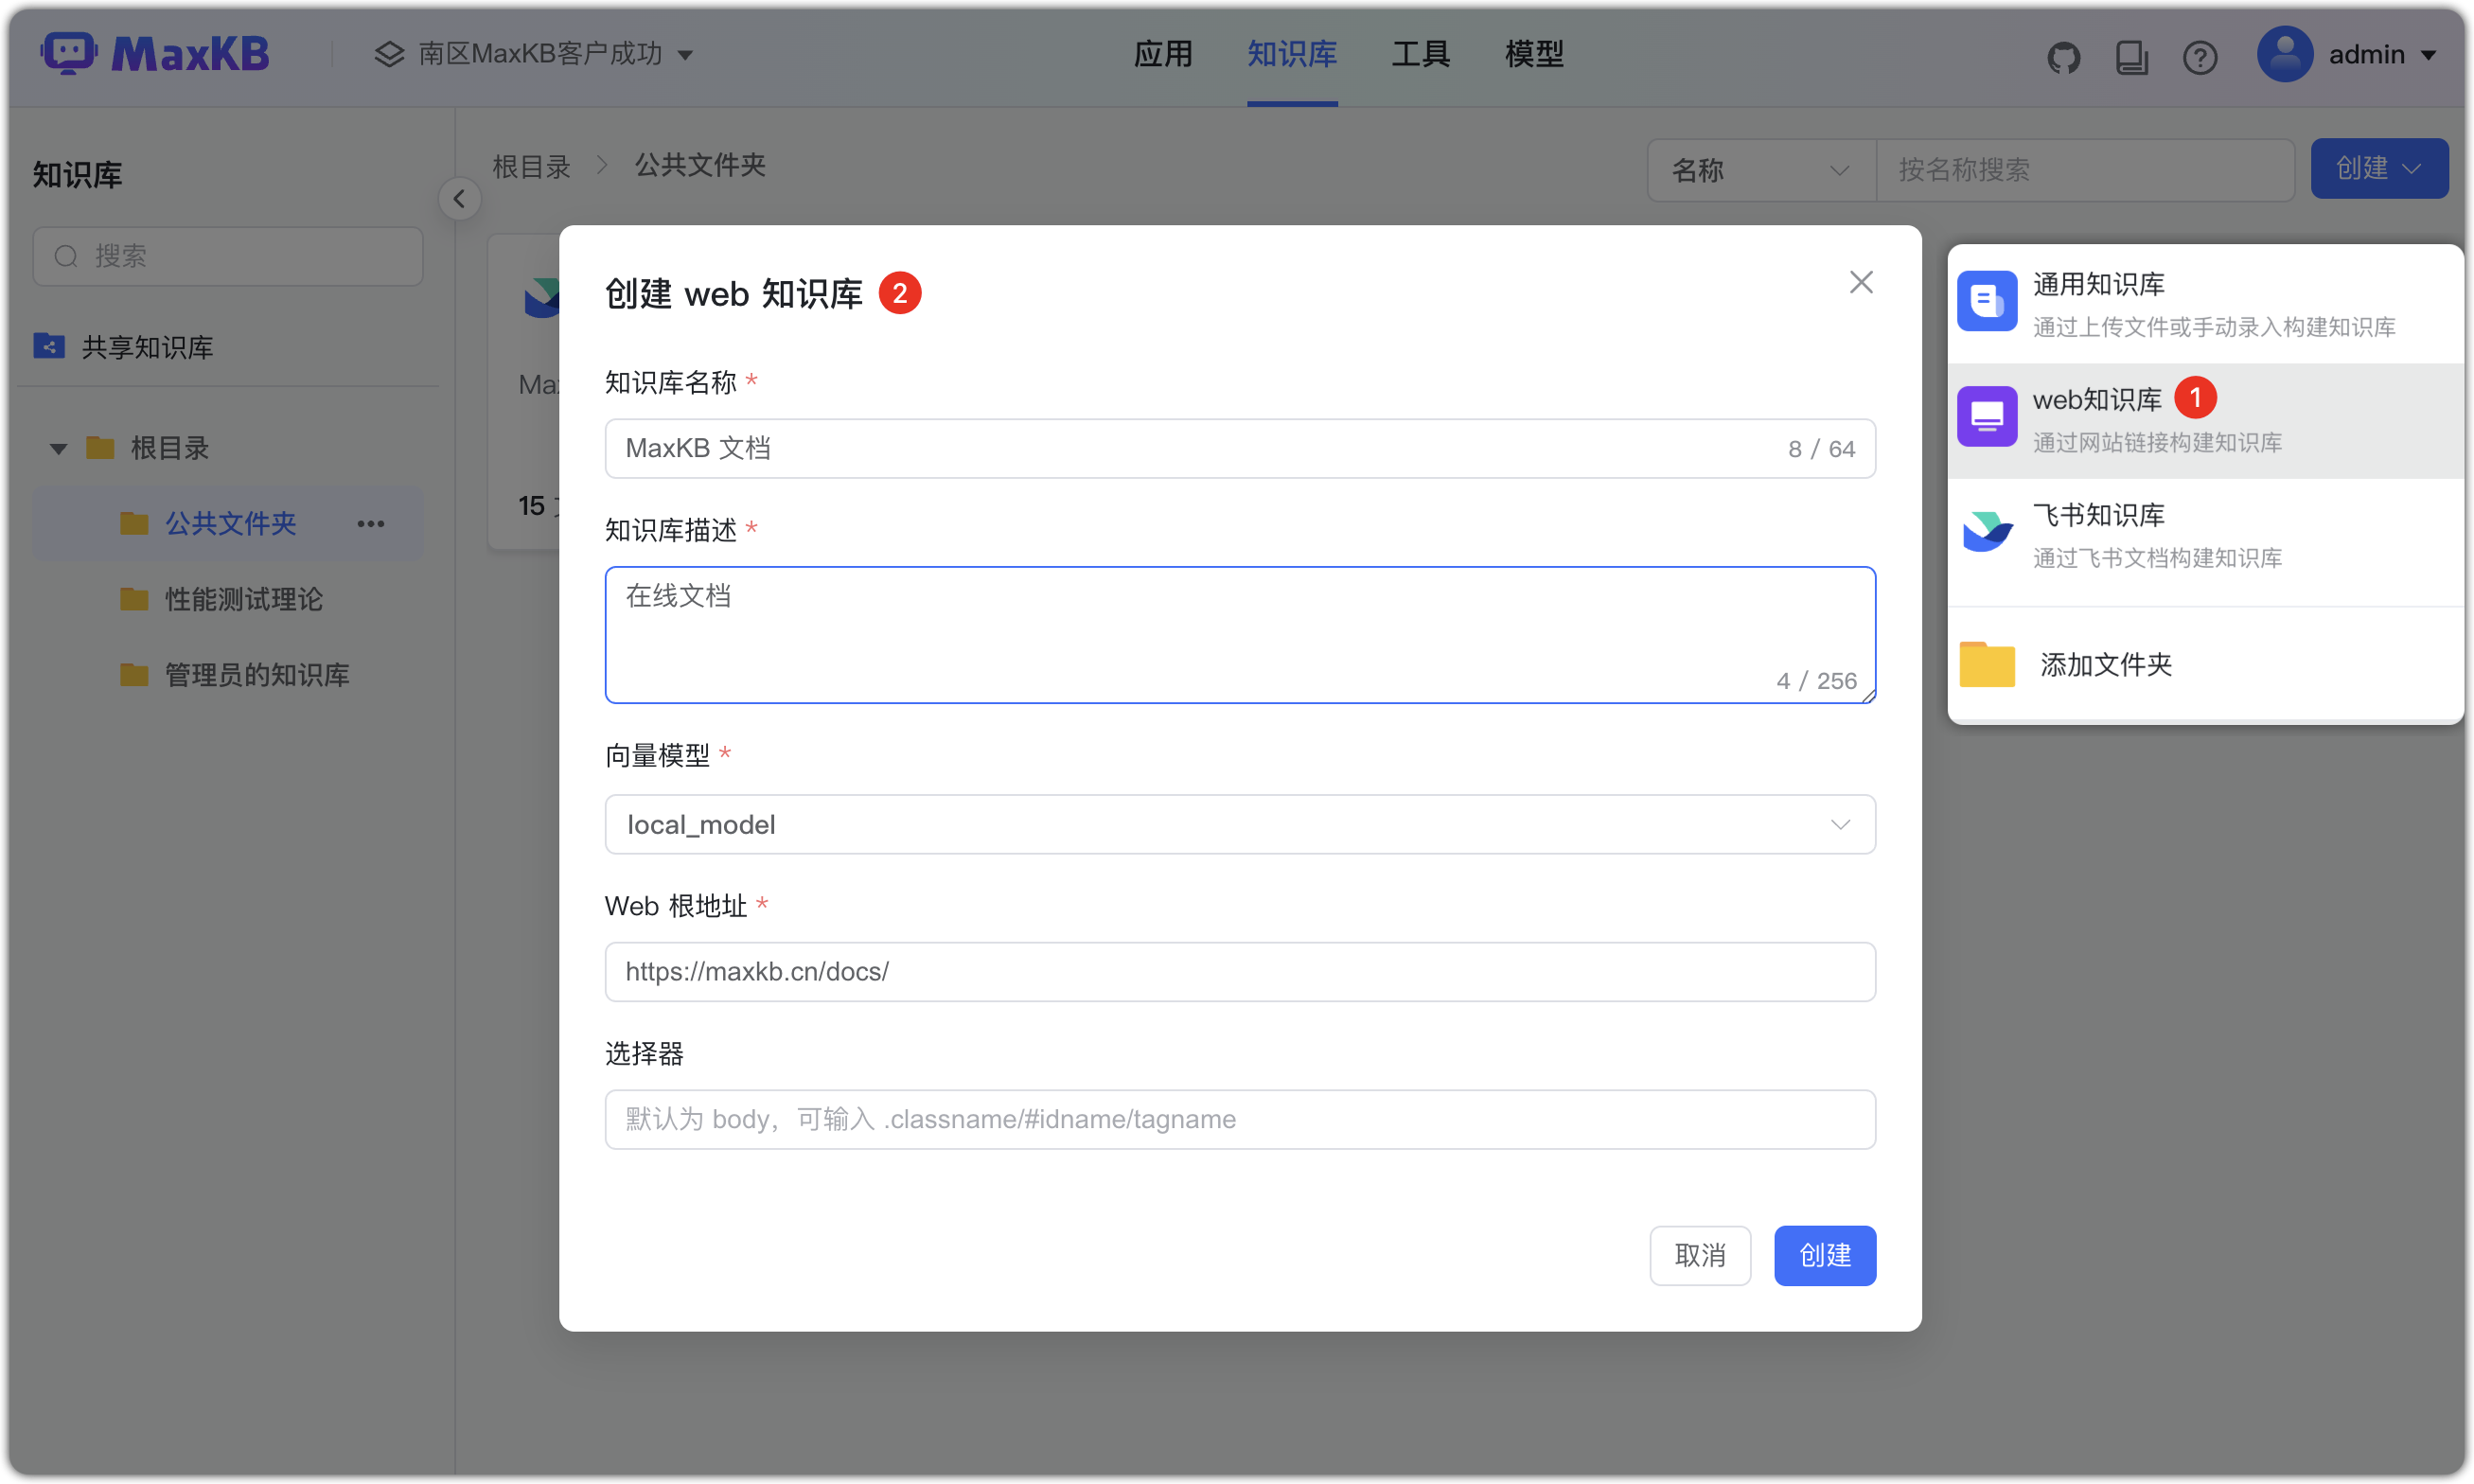Switch to the 工具 tab

coord(1420,53)
